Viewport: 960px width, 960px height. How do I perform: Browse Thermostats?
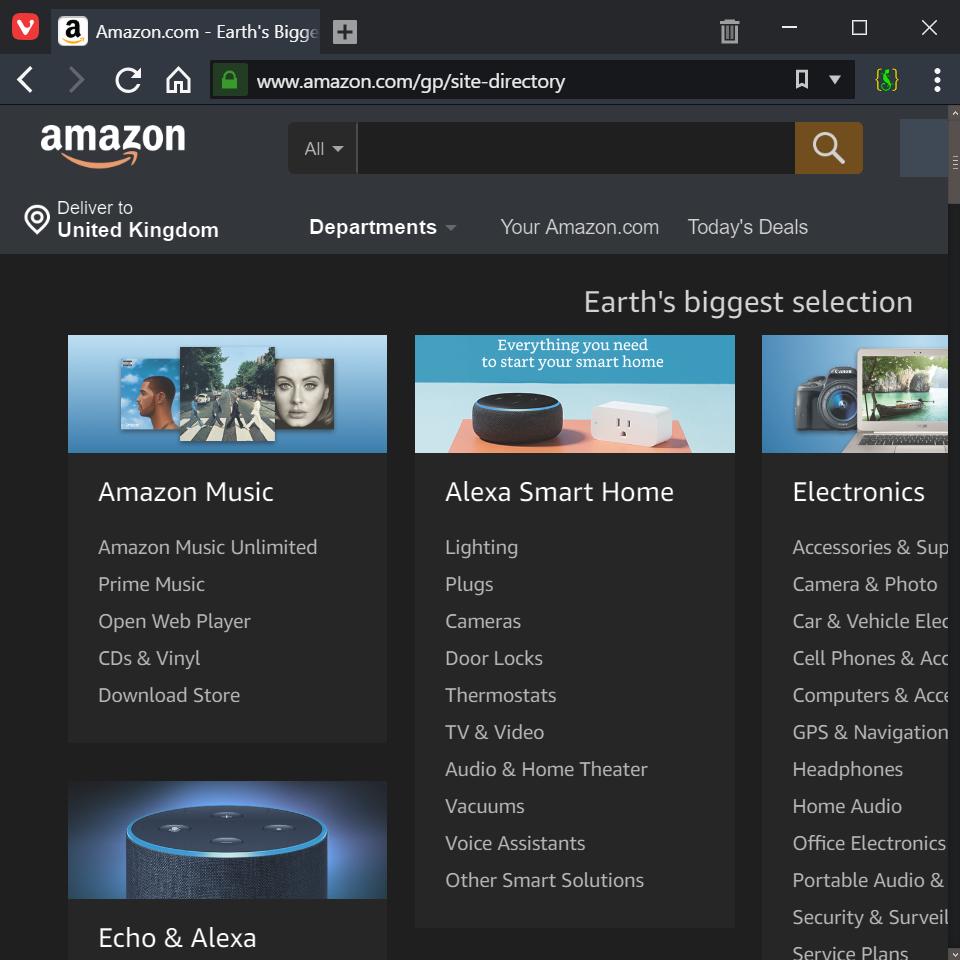point(500,696)
